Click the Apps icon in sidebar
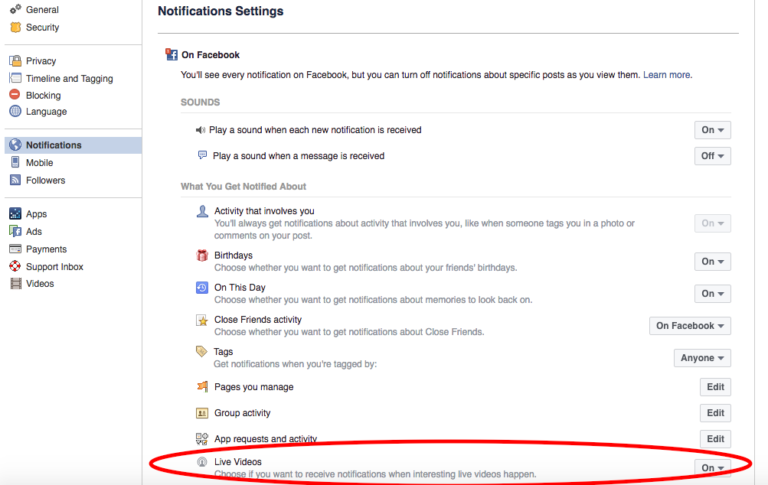Screen dimensions: 768x485 click(x=16, y=214)
